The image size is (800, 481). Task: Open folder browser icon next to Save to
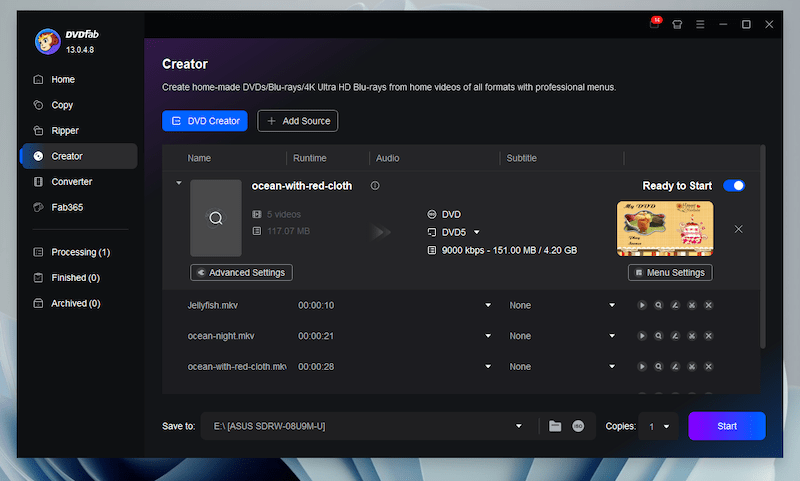point(555,426)
